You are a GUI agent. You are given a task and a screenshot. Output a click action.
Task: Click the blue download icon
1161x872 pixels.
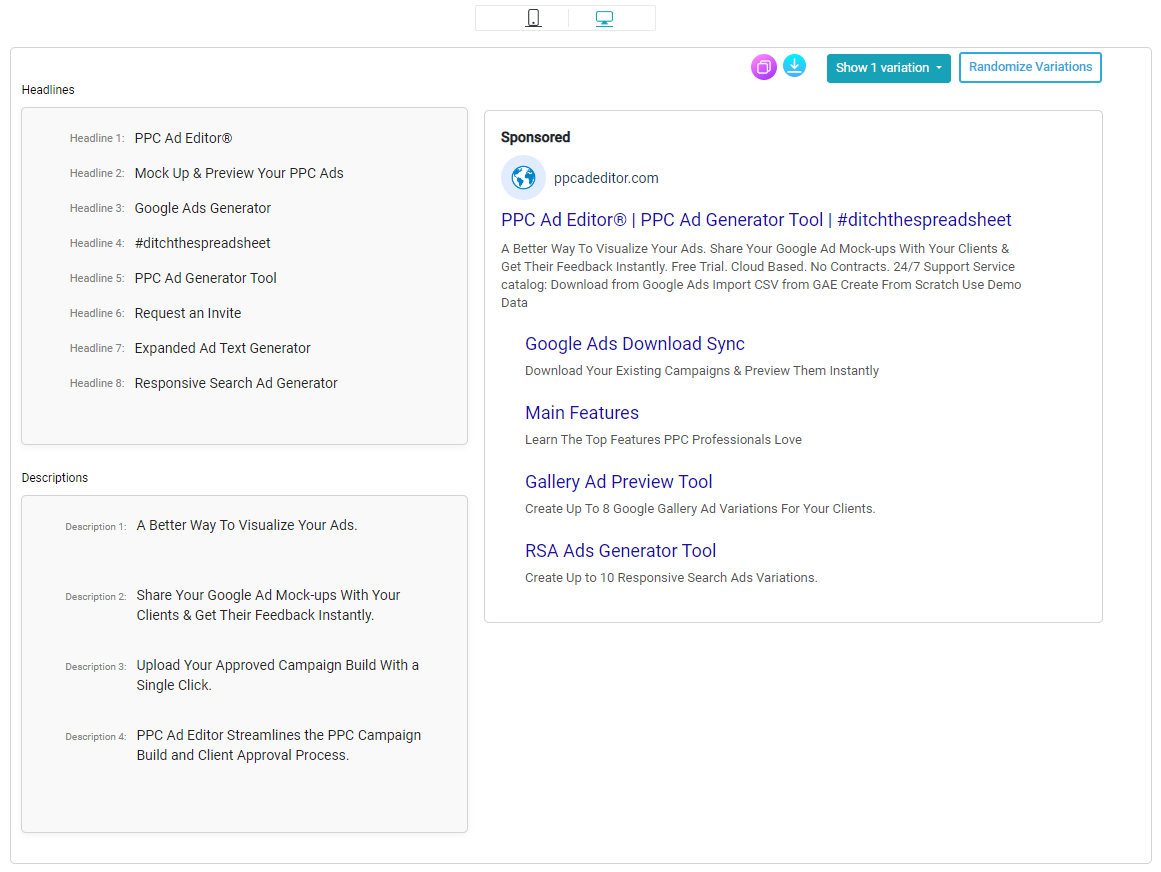[x=794, y=66]
